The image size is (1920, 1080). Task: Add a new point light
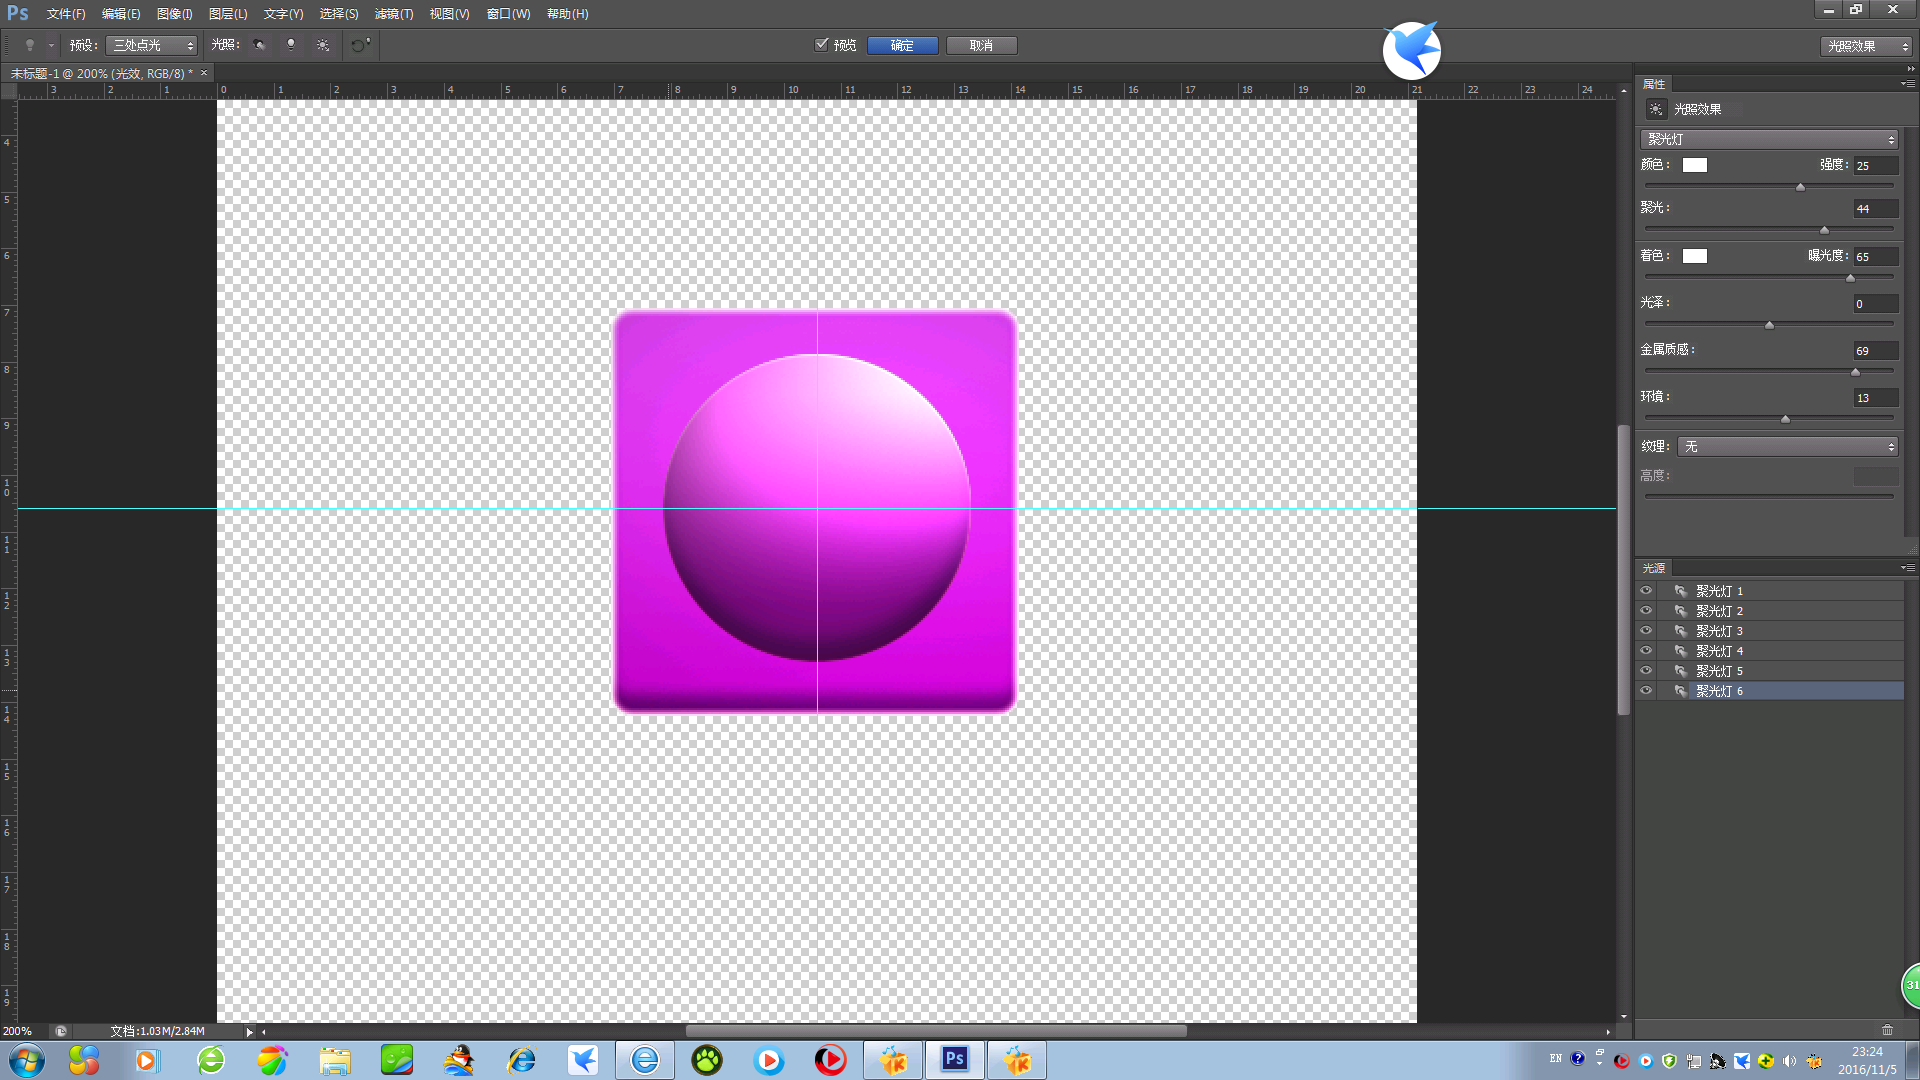(291, 45)
